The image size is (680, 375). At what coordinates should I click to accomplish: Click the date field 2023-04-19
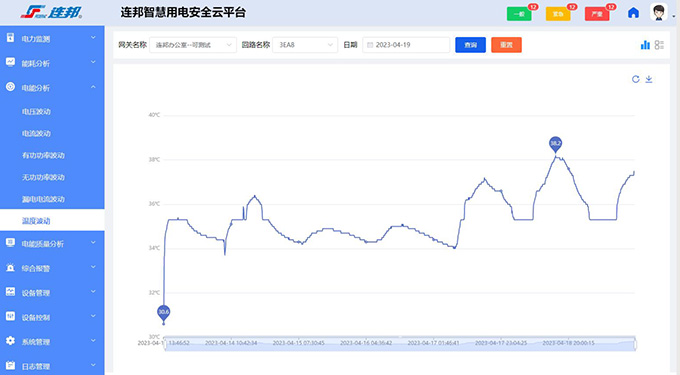(x=406, y=45)
